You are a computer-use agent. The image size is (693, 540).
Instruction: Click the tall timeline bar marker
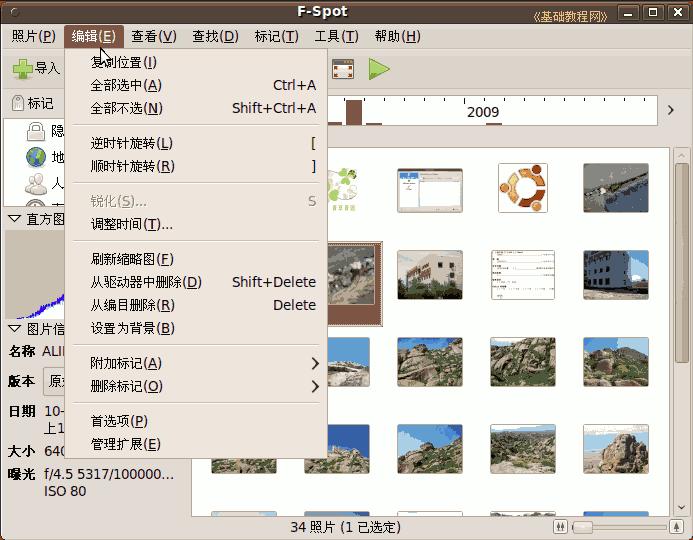click(354, 112)
